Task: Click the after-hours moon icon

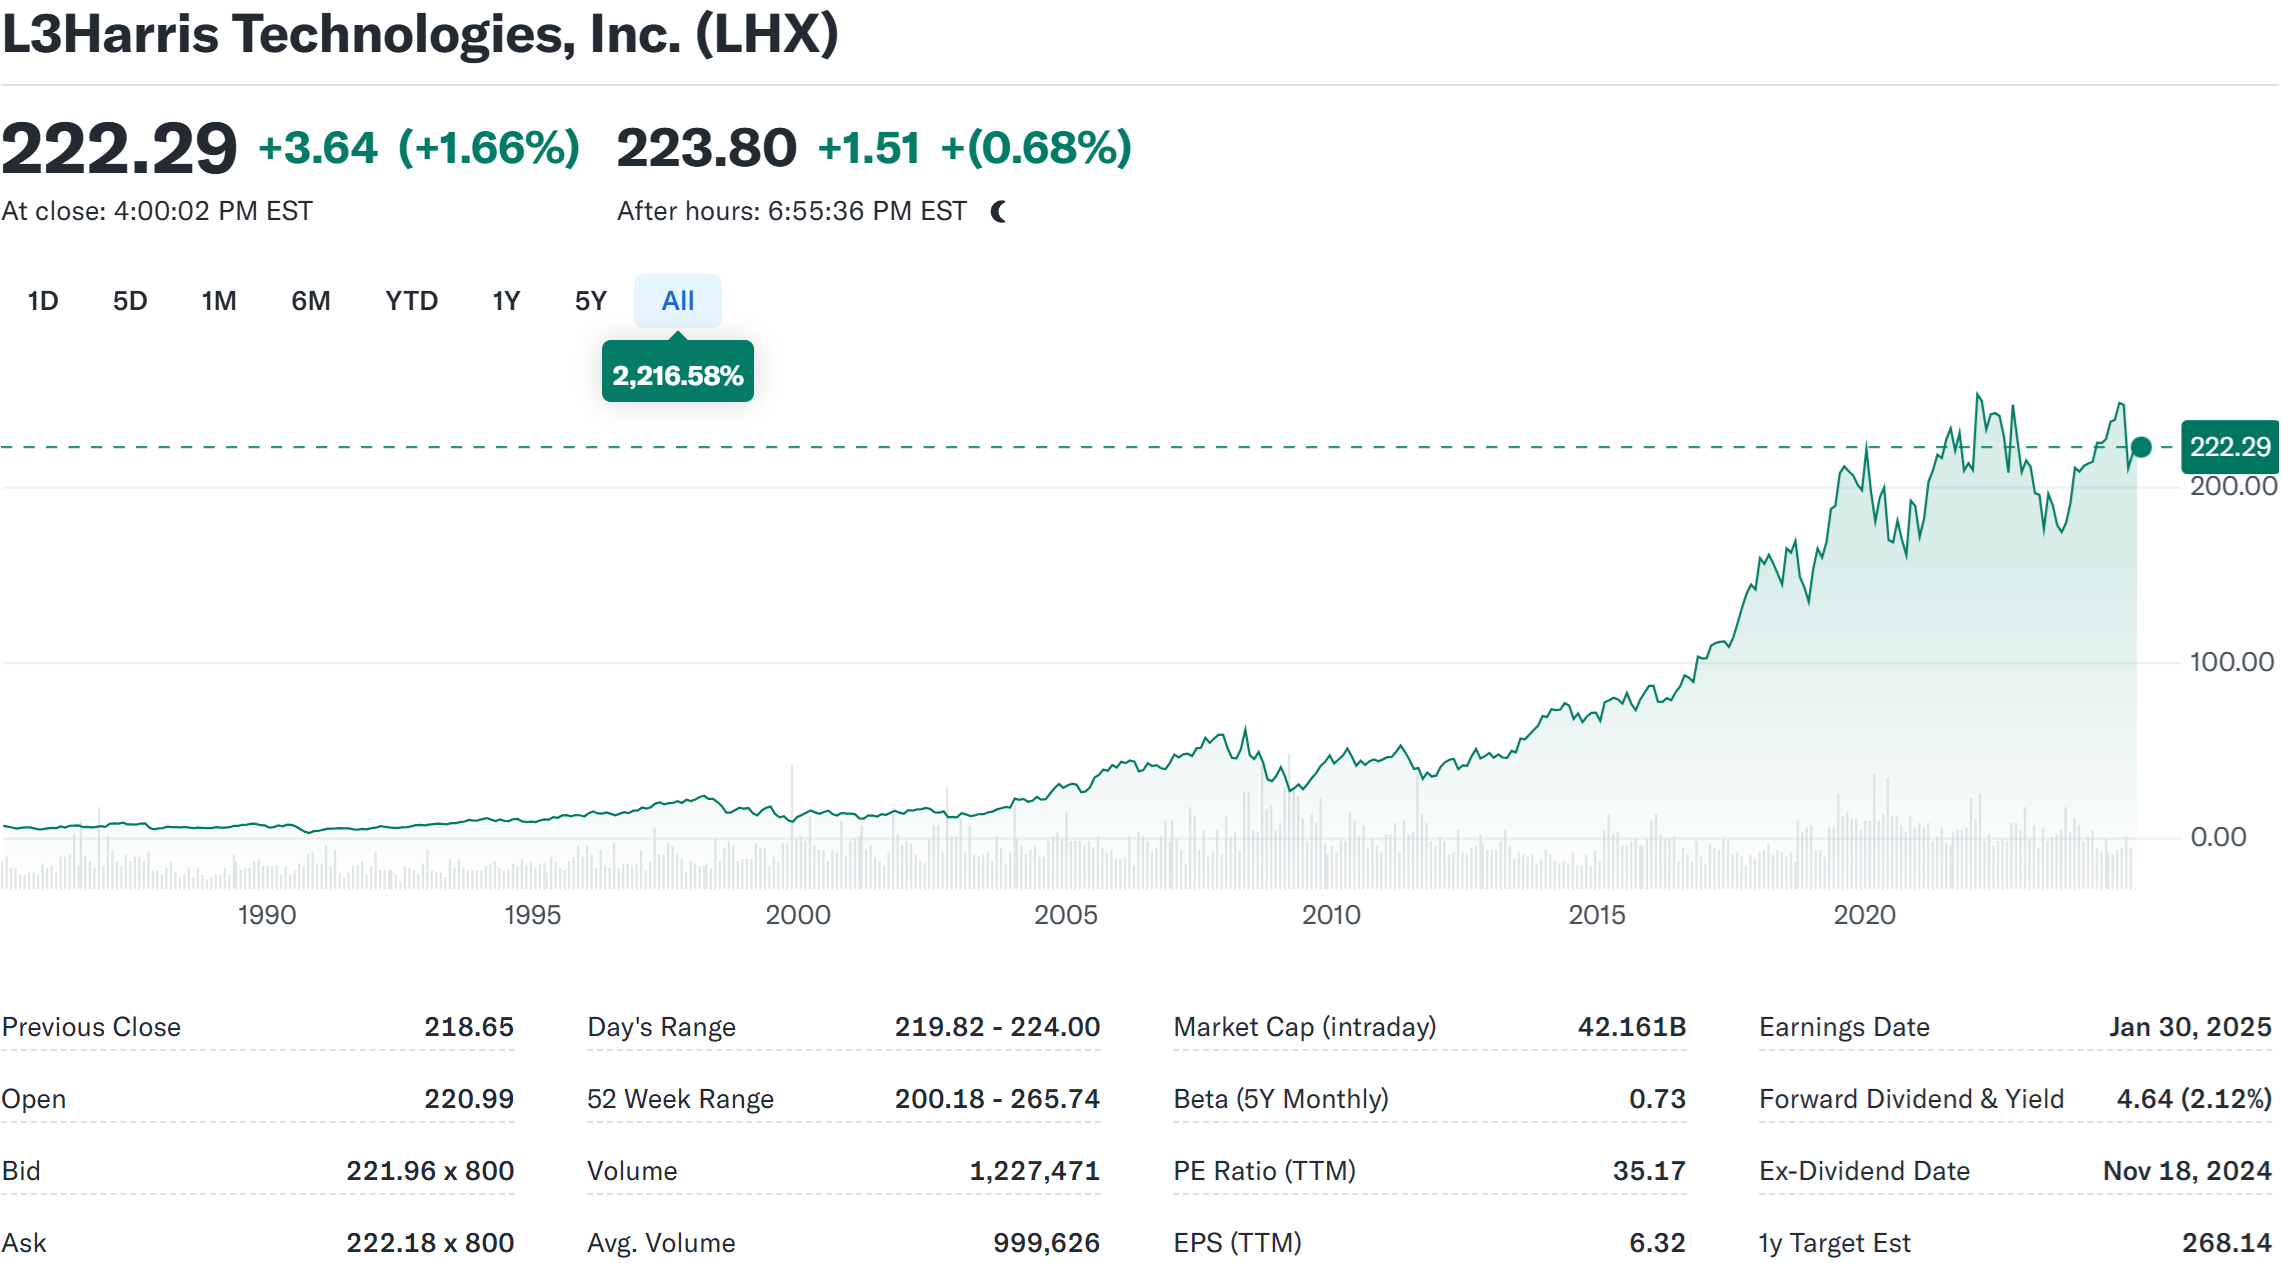Action: pos(999,211)
